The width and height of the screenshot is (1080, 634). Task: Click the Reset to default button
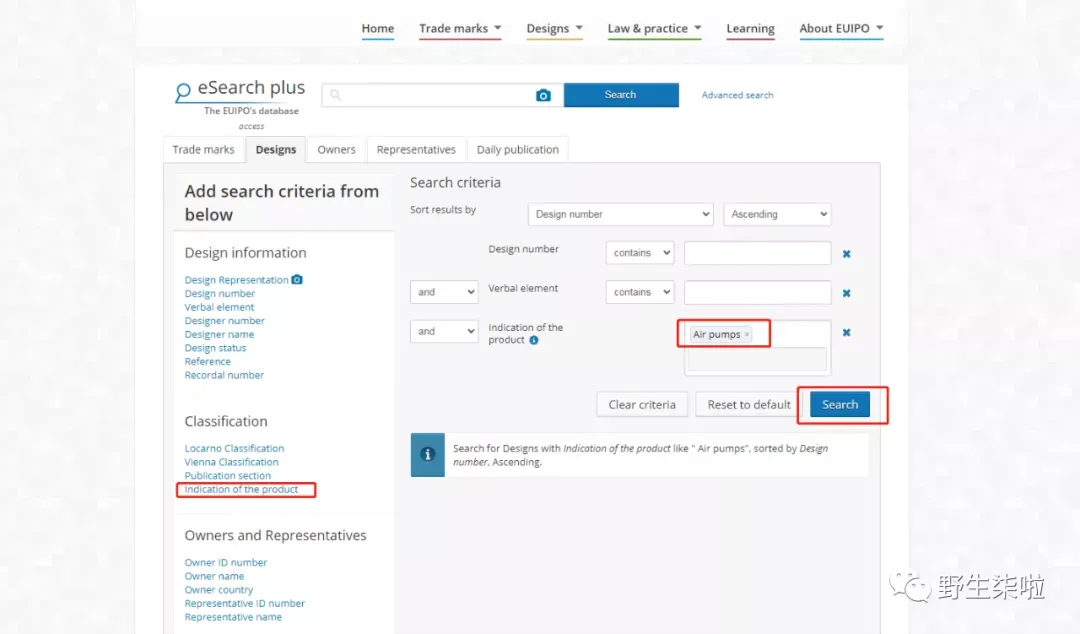pos(749,405)
